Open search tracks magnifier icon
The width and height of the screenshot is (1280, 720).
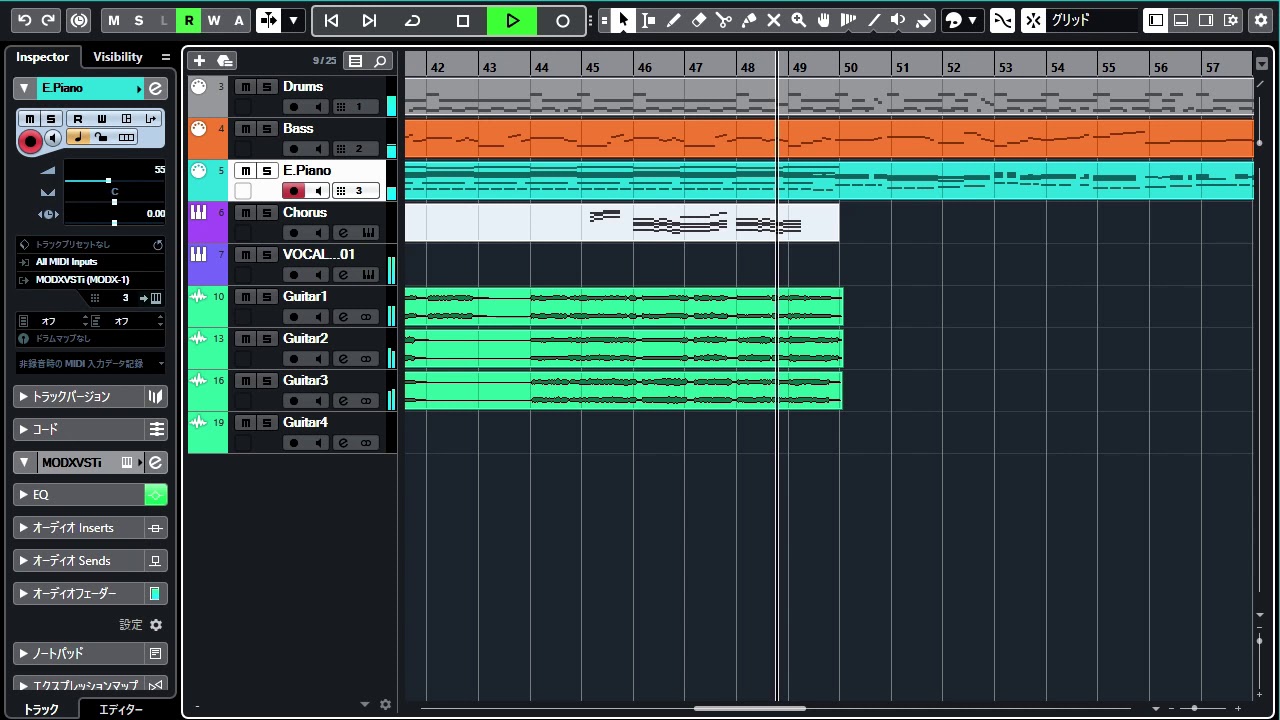point(380,61)
